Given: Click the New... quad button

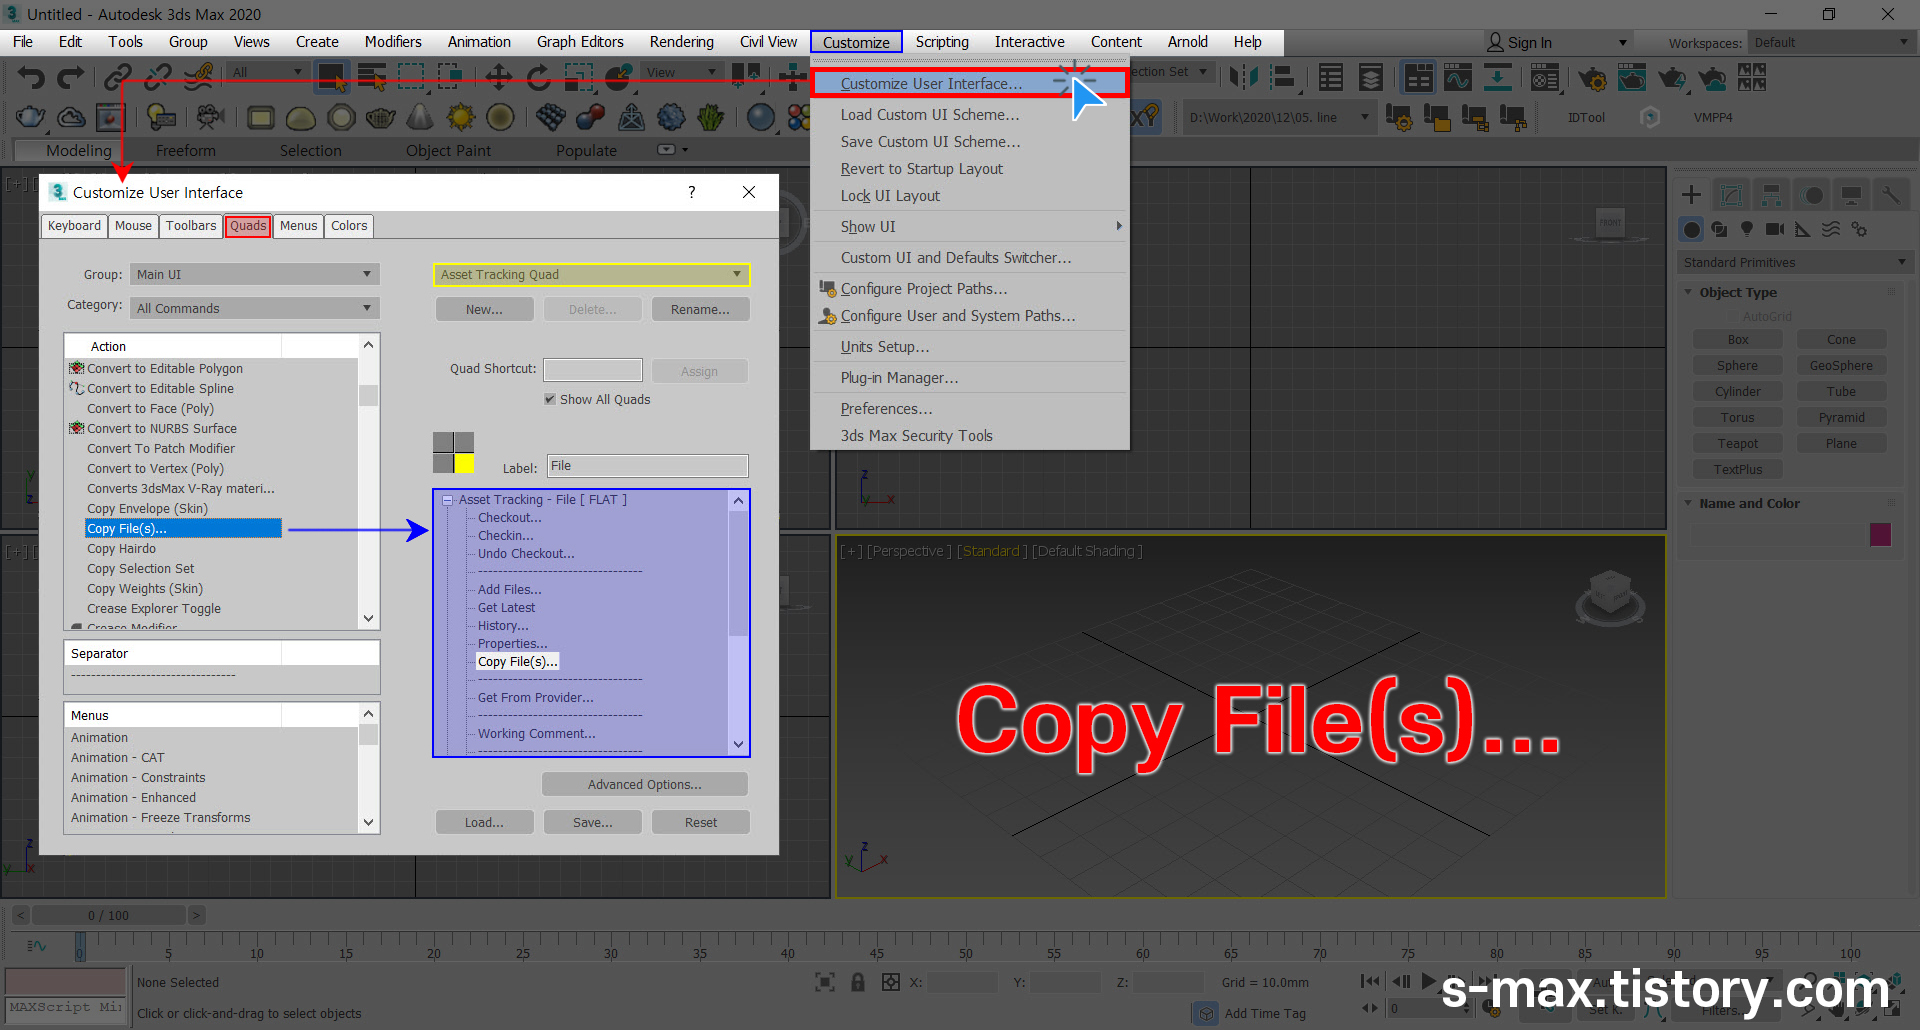Looking at the screenshot, I should coord(484,310).
